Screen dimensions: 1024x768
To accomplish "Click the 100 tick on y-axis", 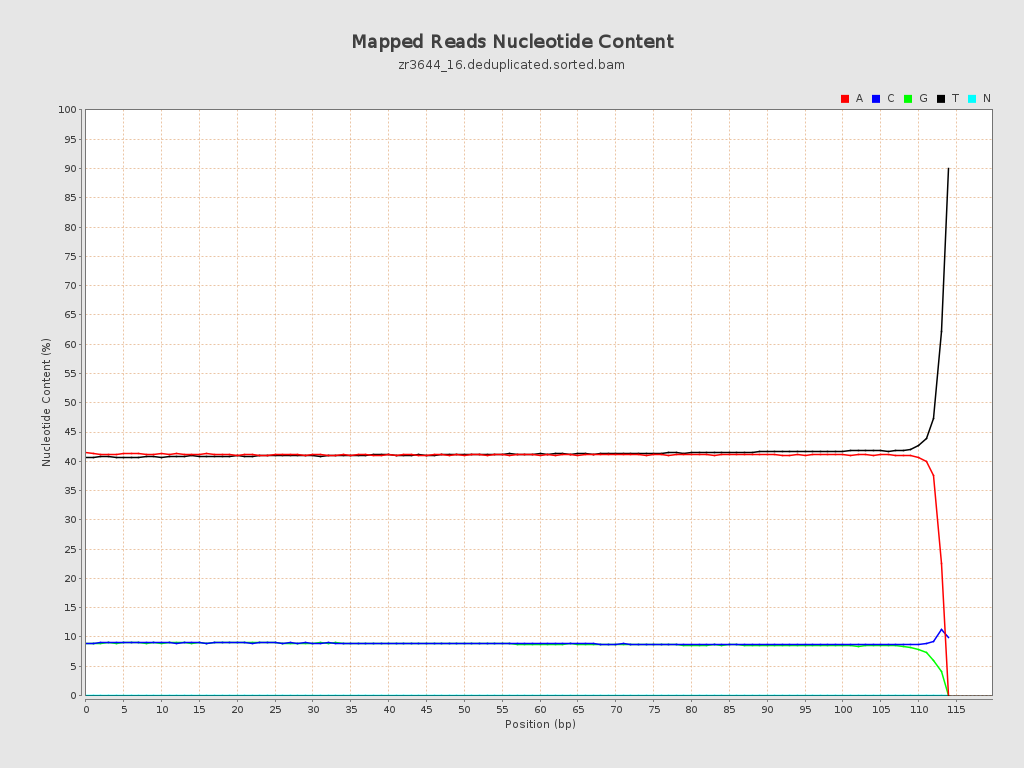I will click(67, 110).
